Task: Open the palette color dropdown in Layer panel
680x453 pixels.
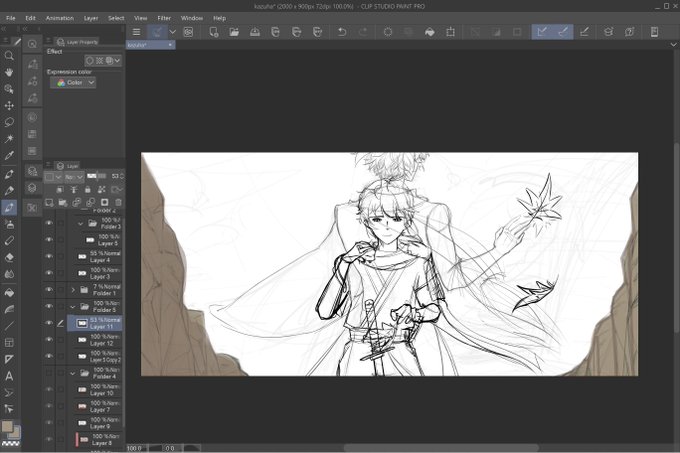Action: [53, 176]
